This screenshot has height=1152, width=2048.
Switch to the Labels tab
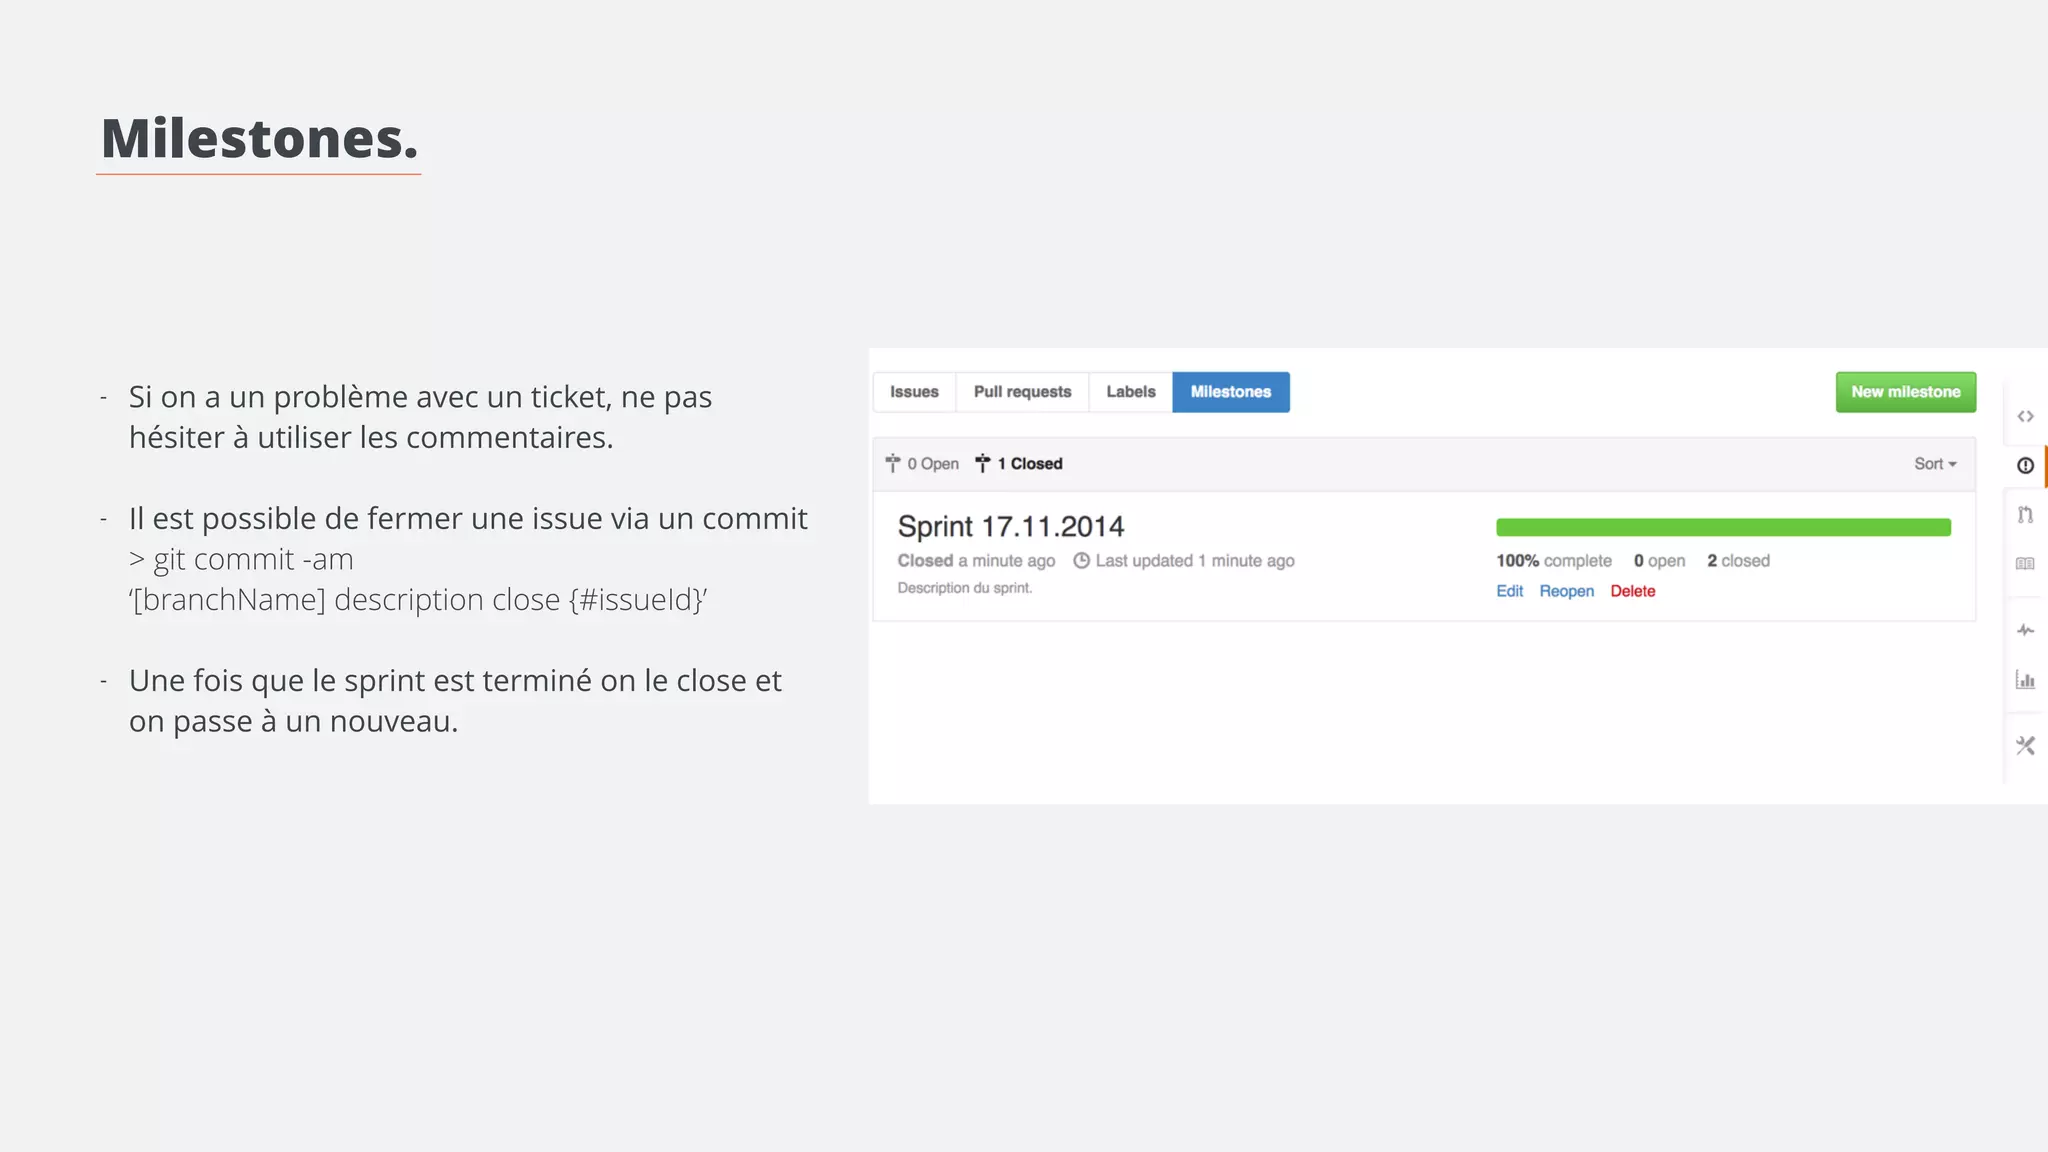1131,392
